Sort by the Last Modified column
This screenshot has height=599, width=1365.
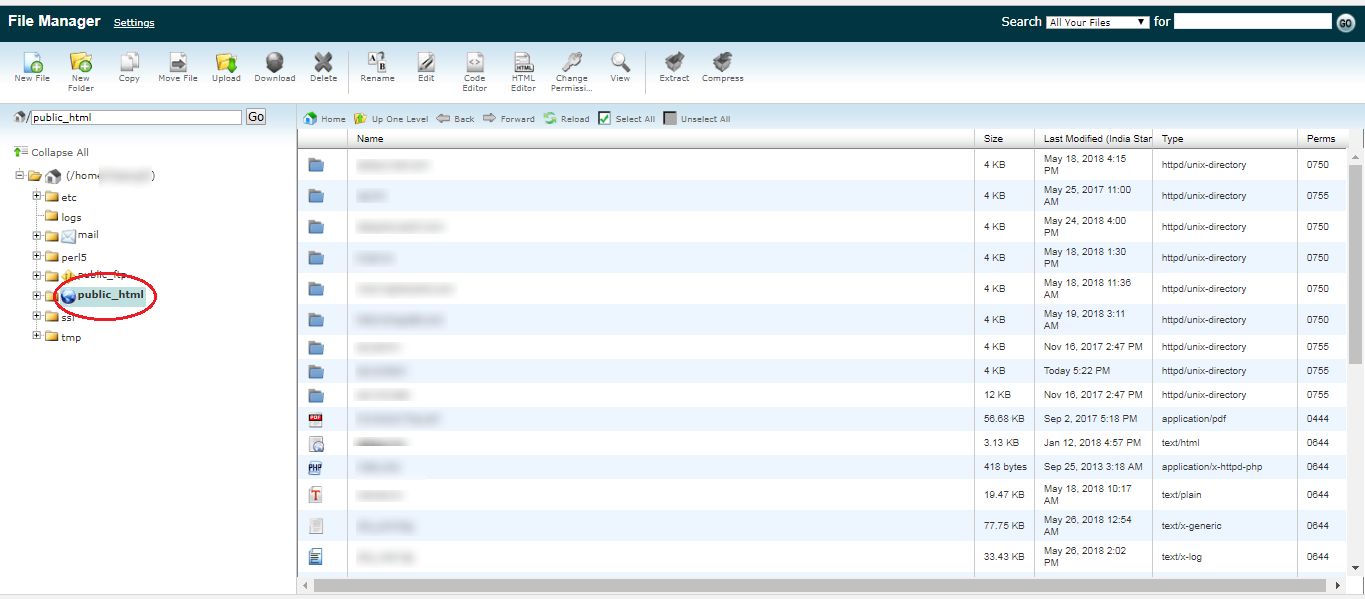[x=1094, y=138]
